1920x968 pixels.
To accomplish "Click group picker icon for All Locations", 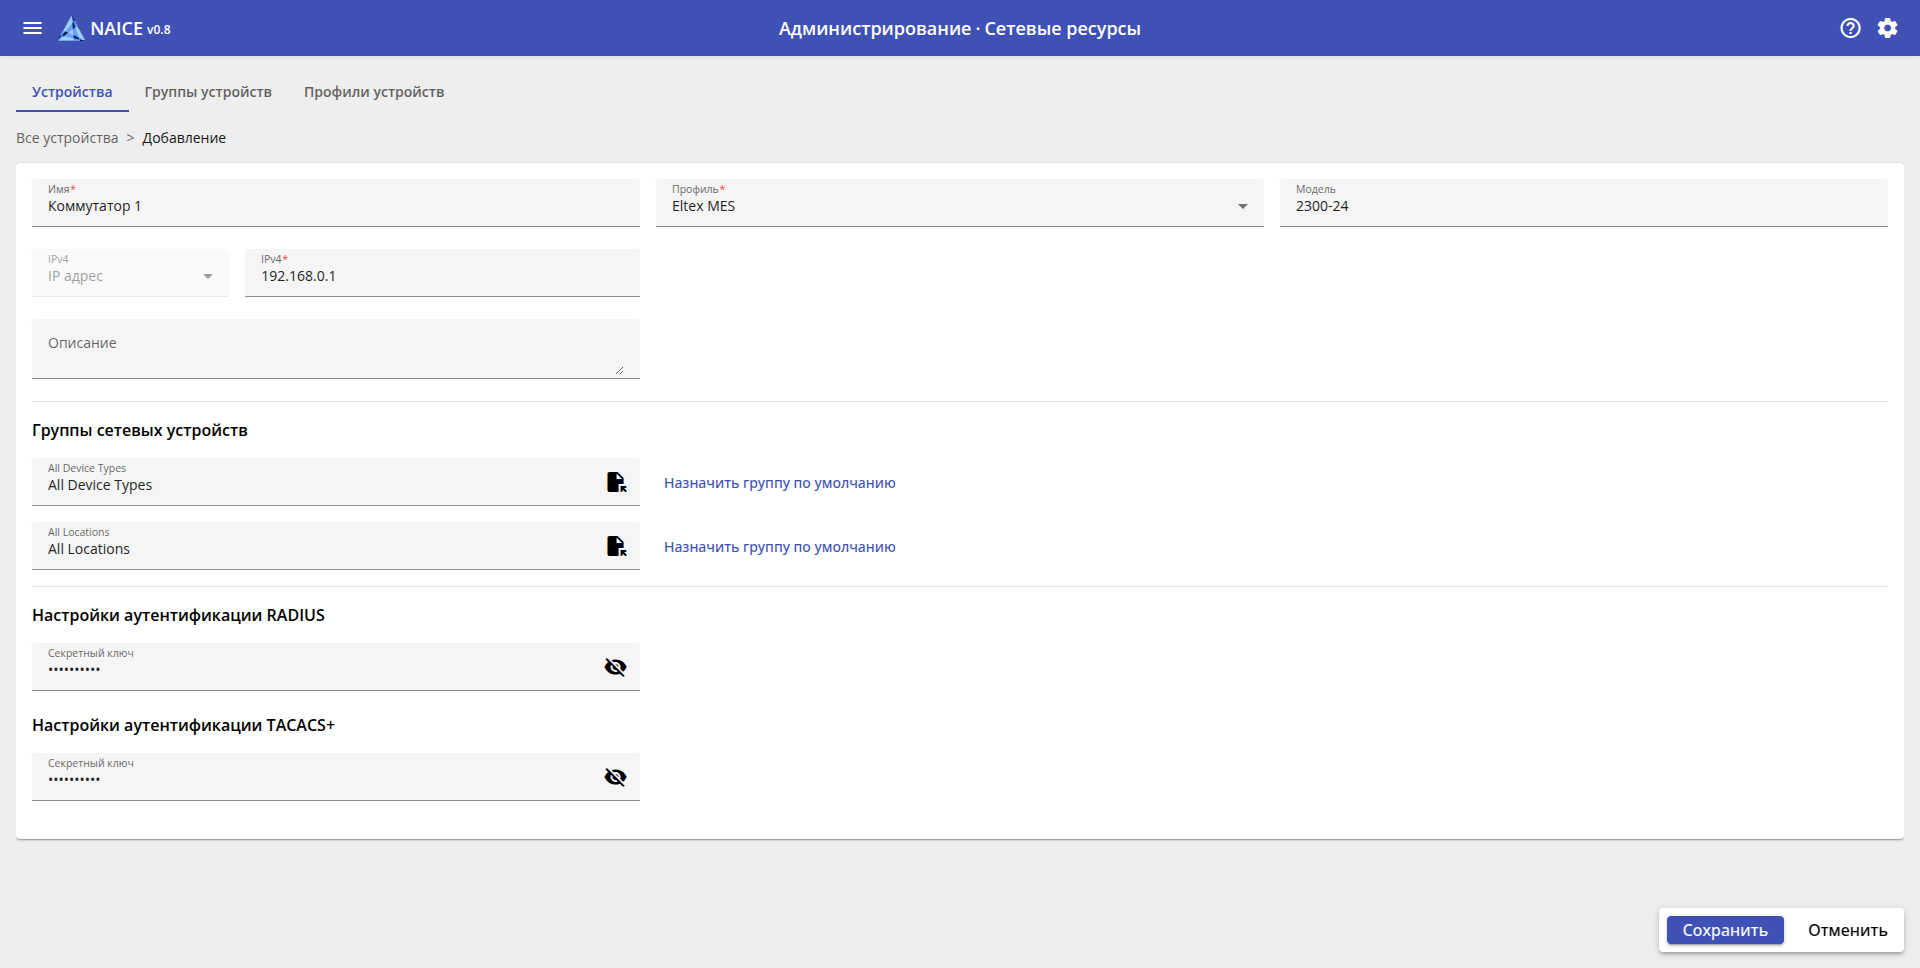I will [x=616, y=546].
